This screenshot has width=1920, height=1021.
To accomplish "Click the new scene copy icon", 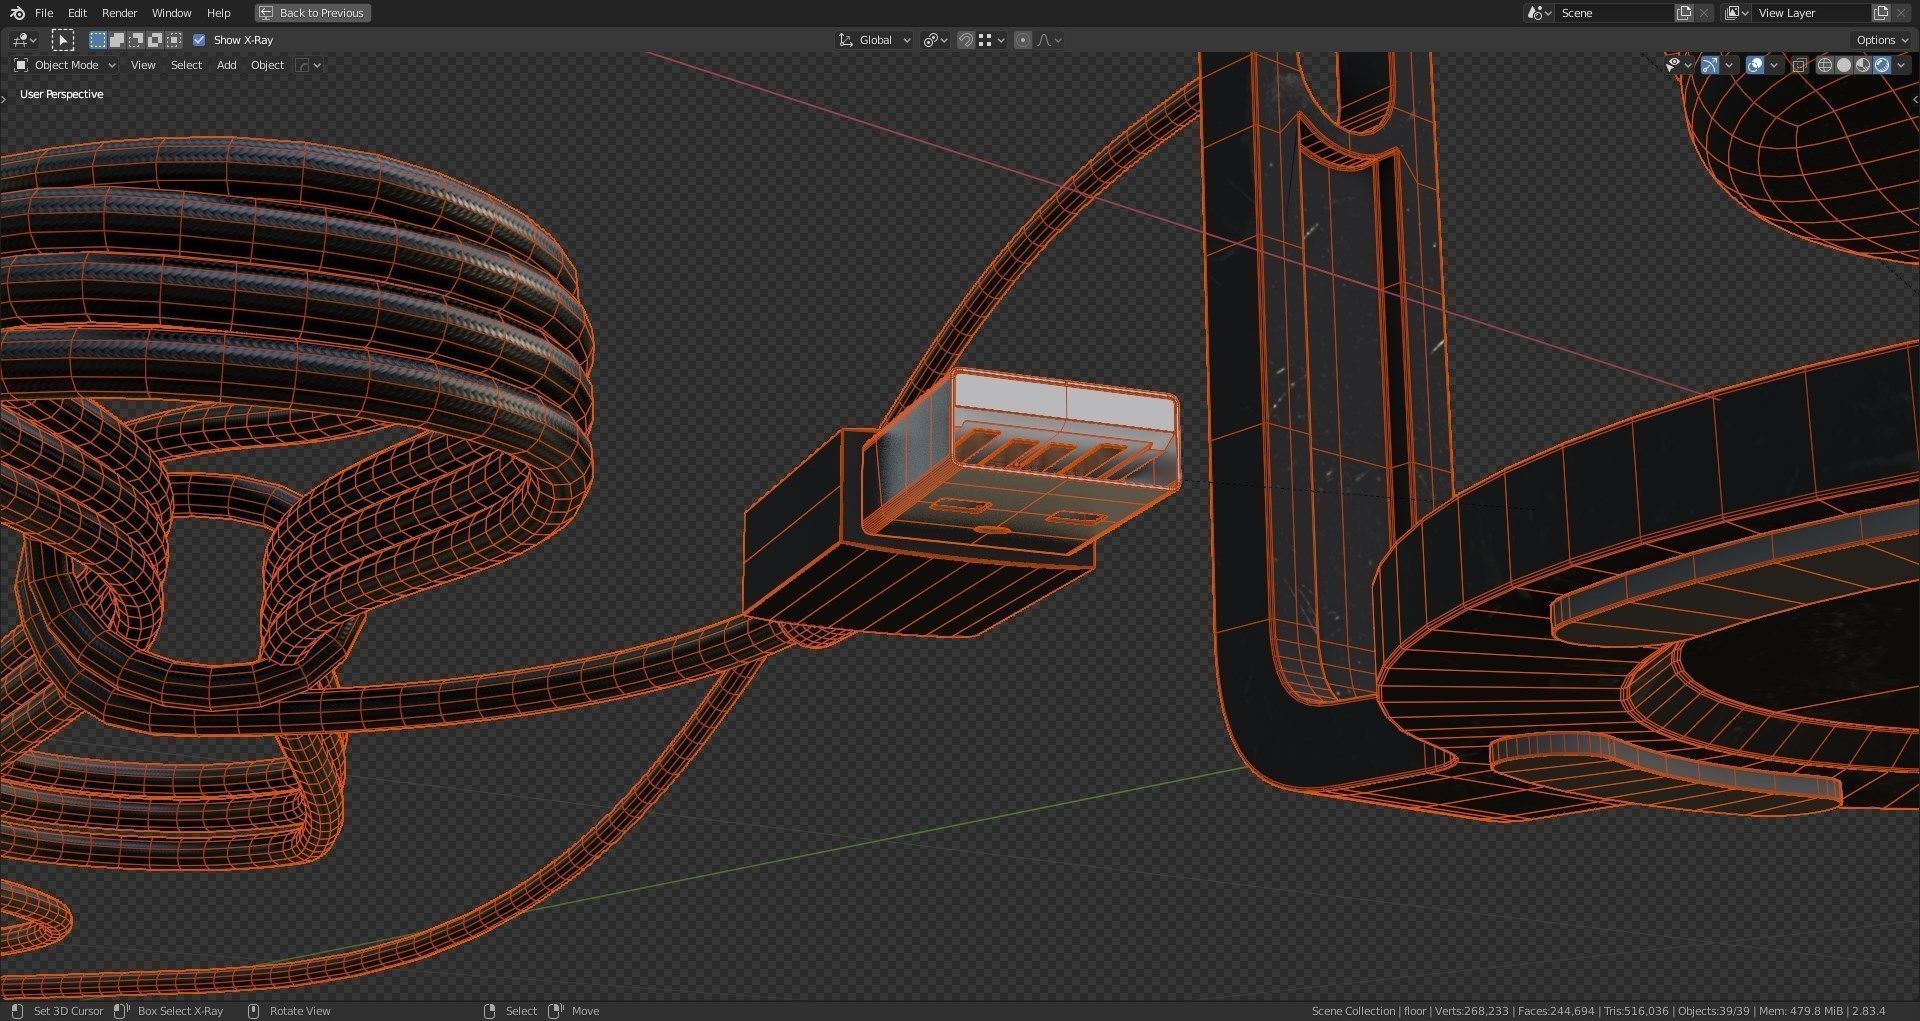I will [1684, 13].
